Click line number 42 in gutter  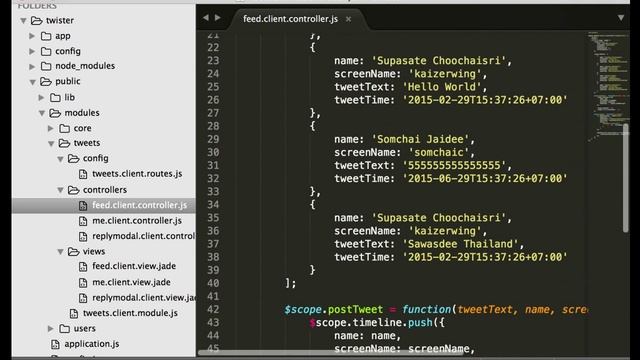tap(213, 309)
